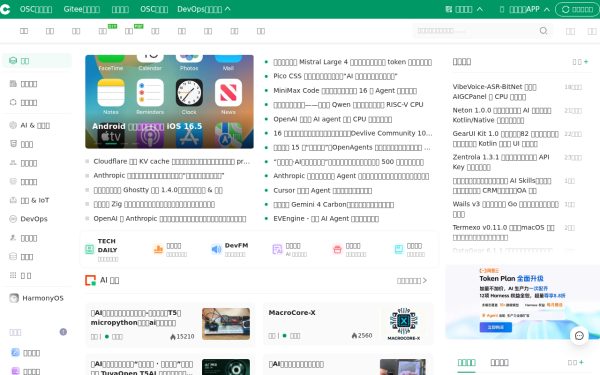Expand the DevOps dropdown in the top bar
Viewport: 600px width, 375px height.
pos(204,9)
